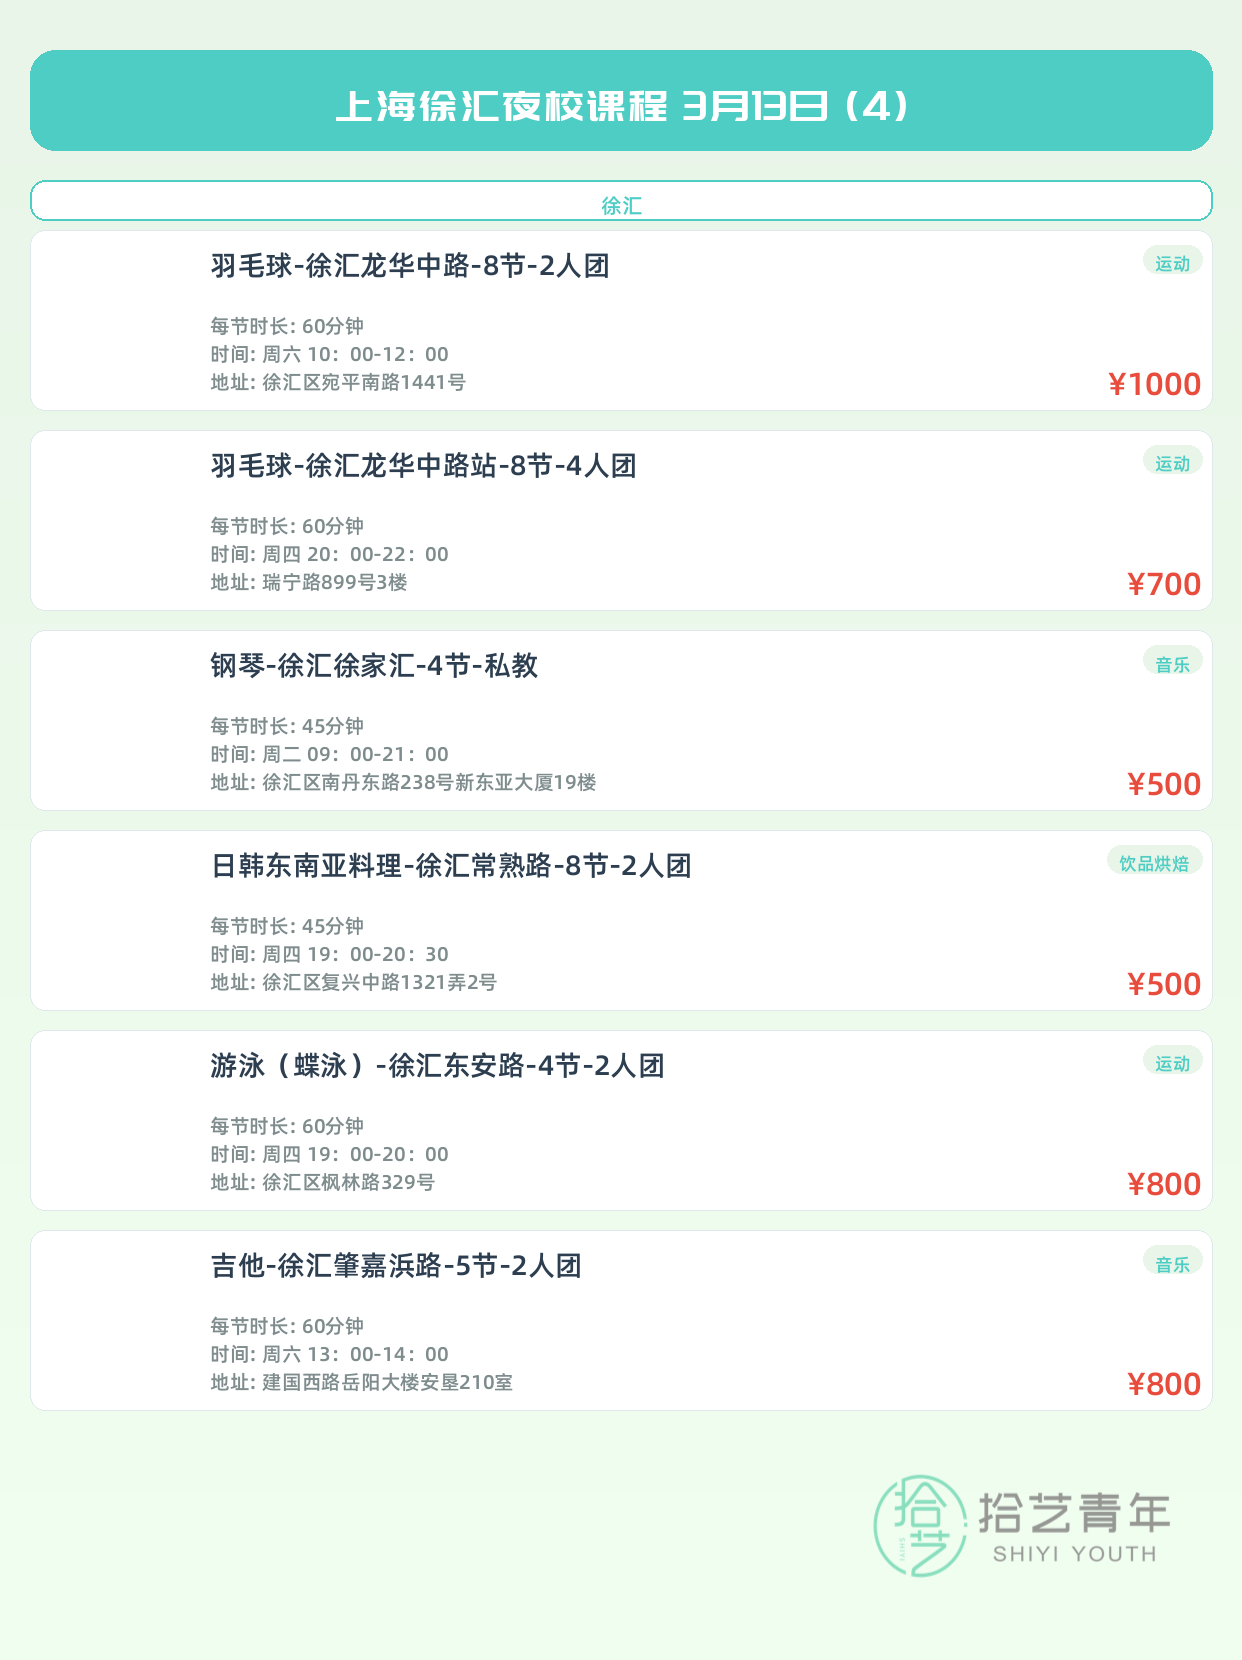The height and width of the screenshot is (1660, 1242).
Task: Click the ¥700 price label
Action: 1164,584
